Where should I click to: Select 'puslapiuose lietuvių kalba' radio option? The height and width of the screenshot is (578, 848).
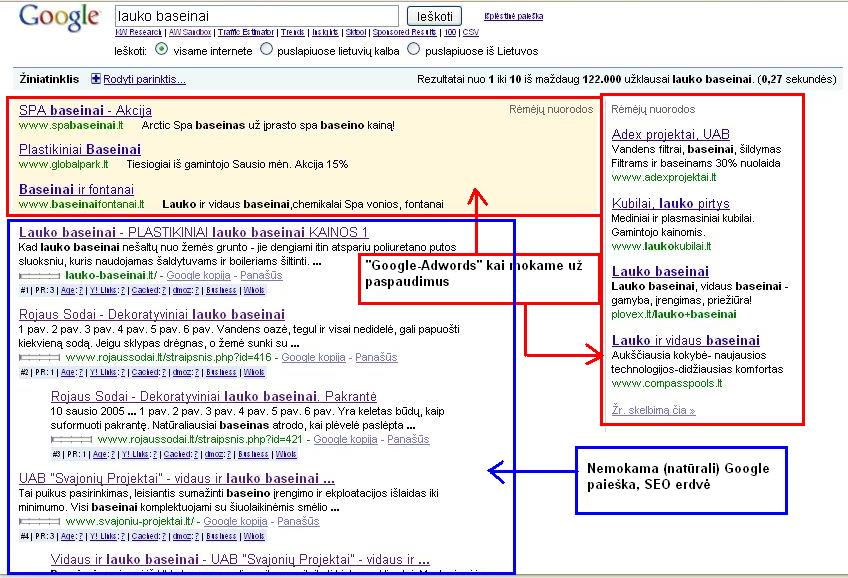[266, 50]
